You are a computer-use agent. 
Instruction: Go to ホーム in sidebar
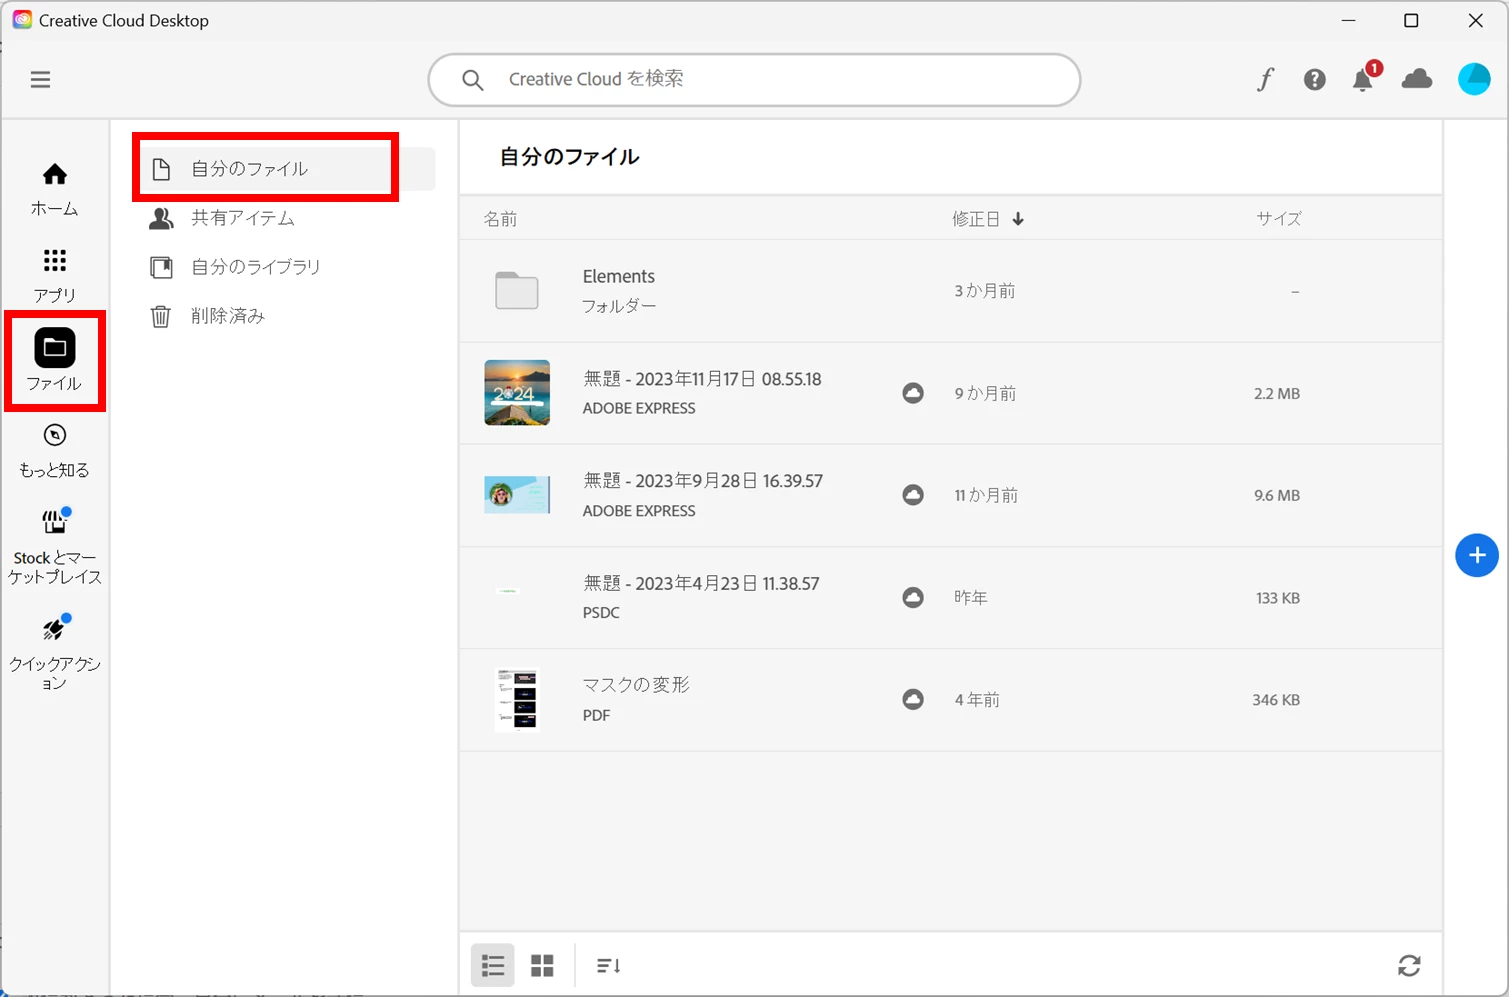(54, 189)
